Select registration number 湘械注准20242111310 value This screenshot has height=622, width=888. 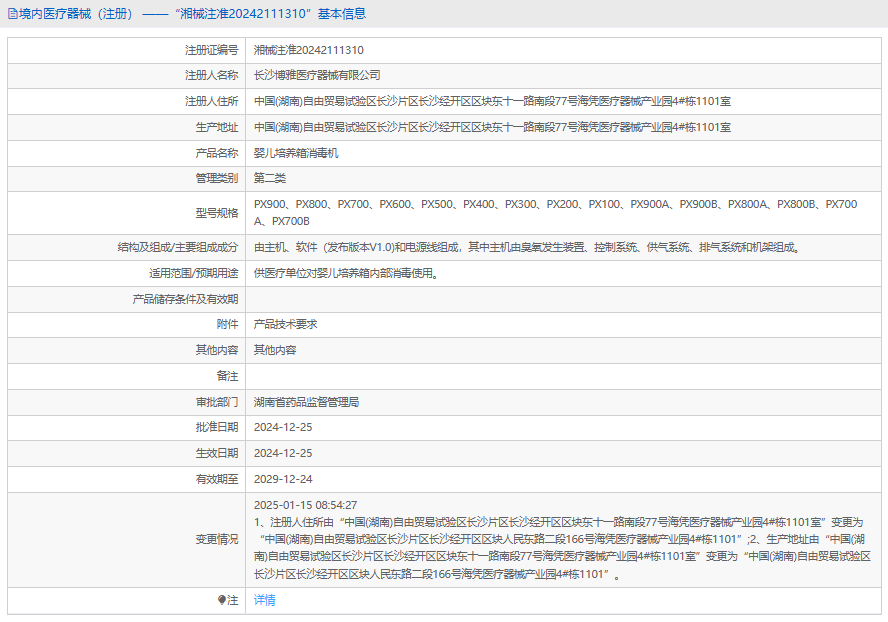click(309, 50)
